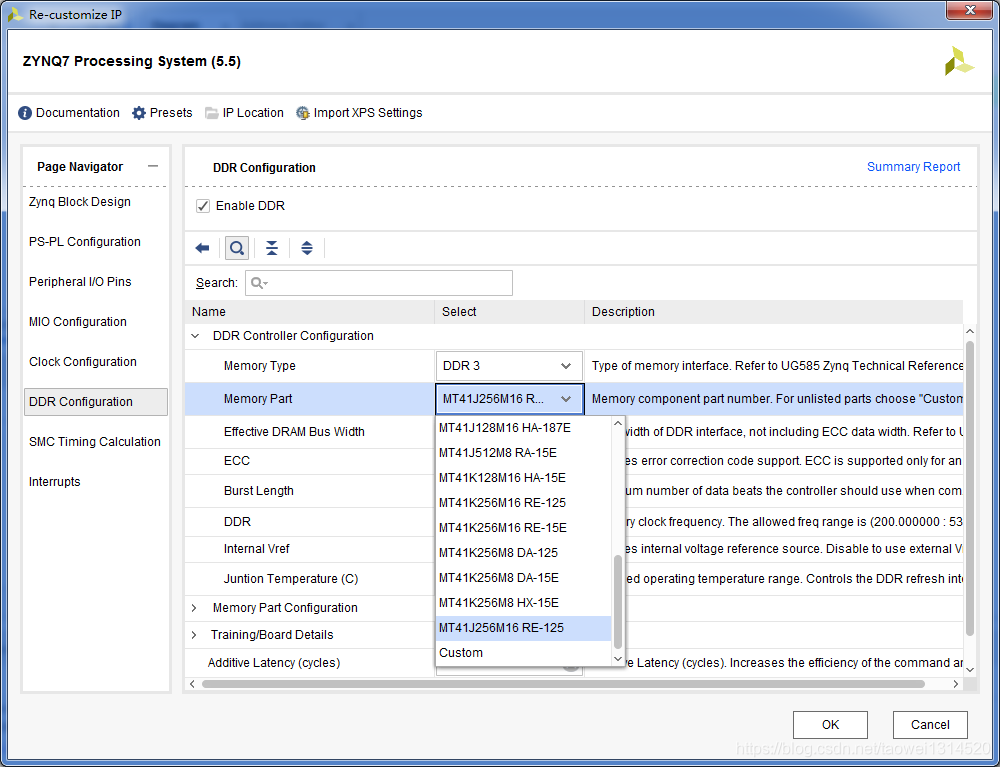Click the table scroll down arrow

point(970,669)
